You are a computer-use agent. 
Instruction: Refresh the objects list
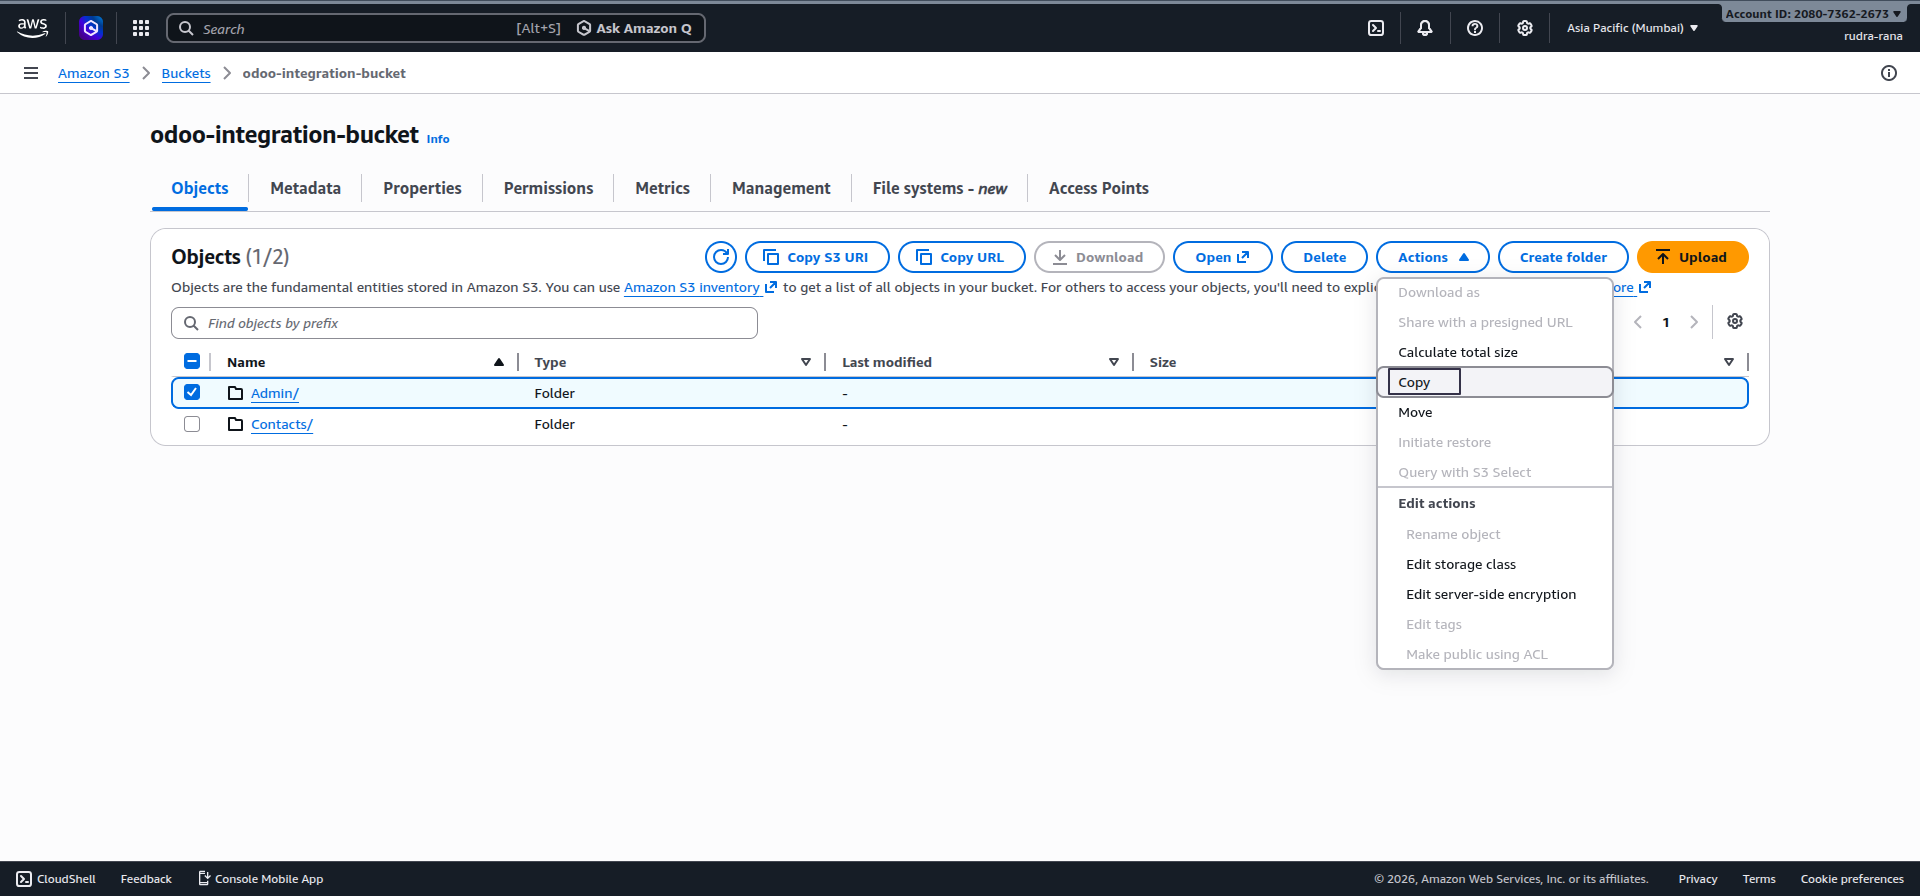pos(721,257)
